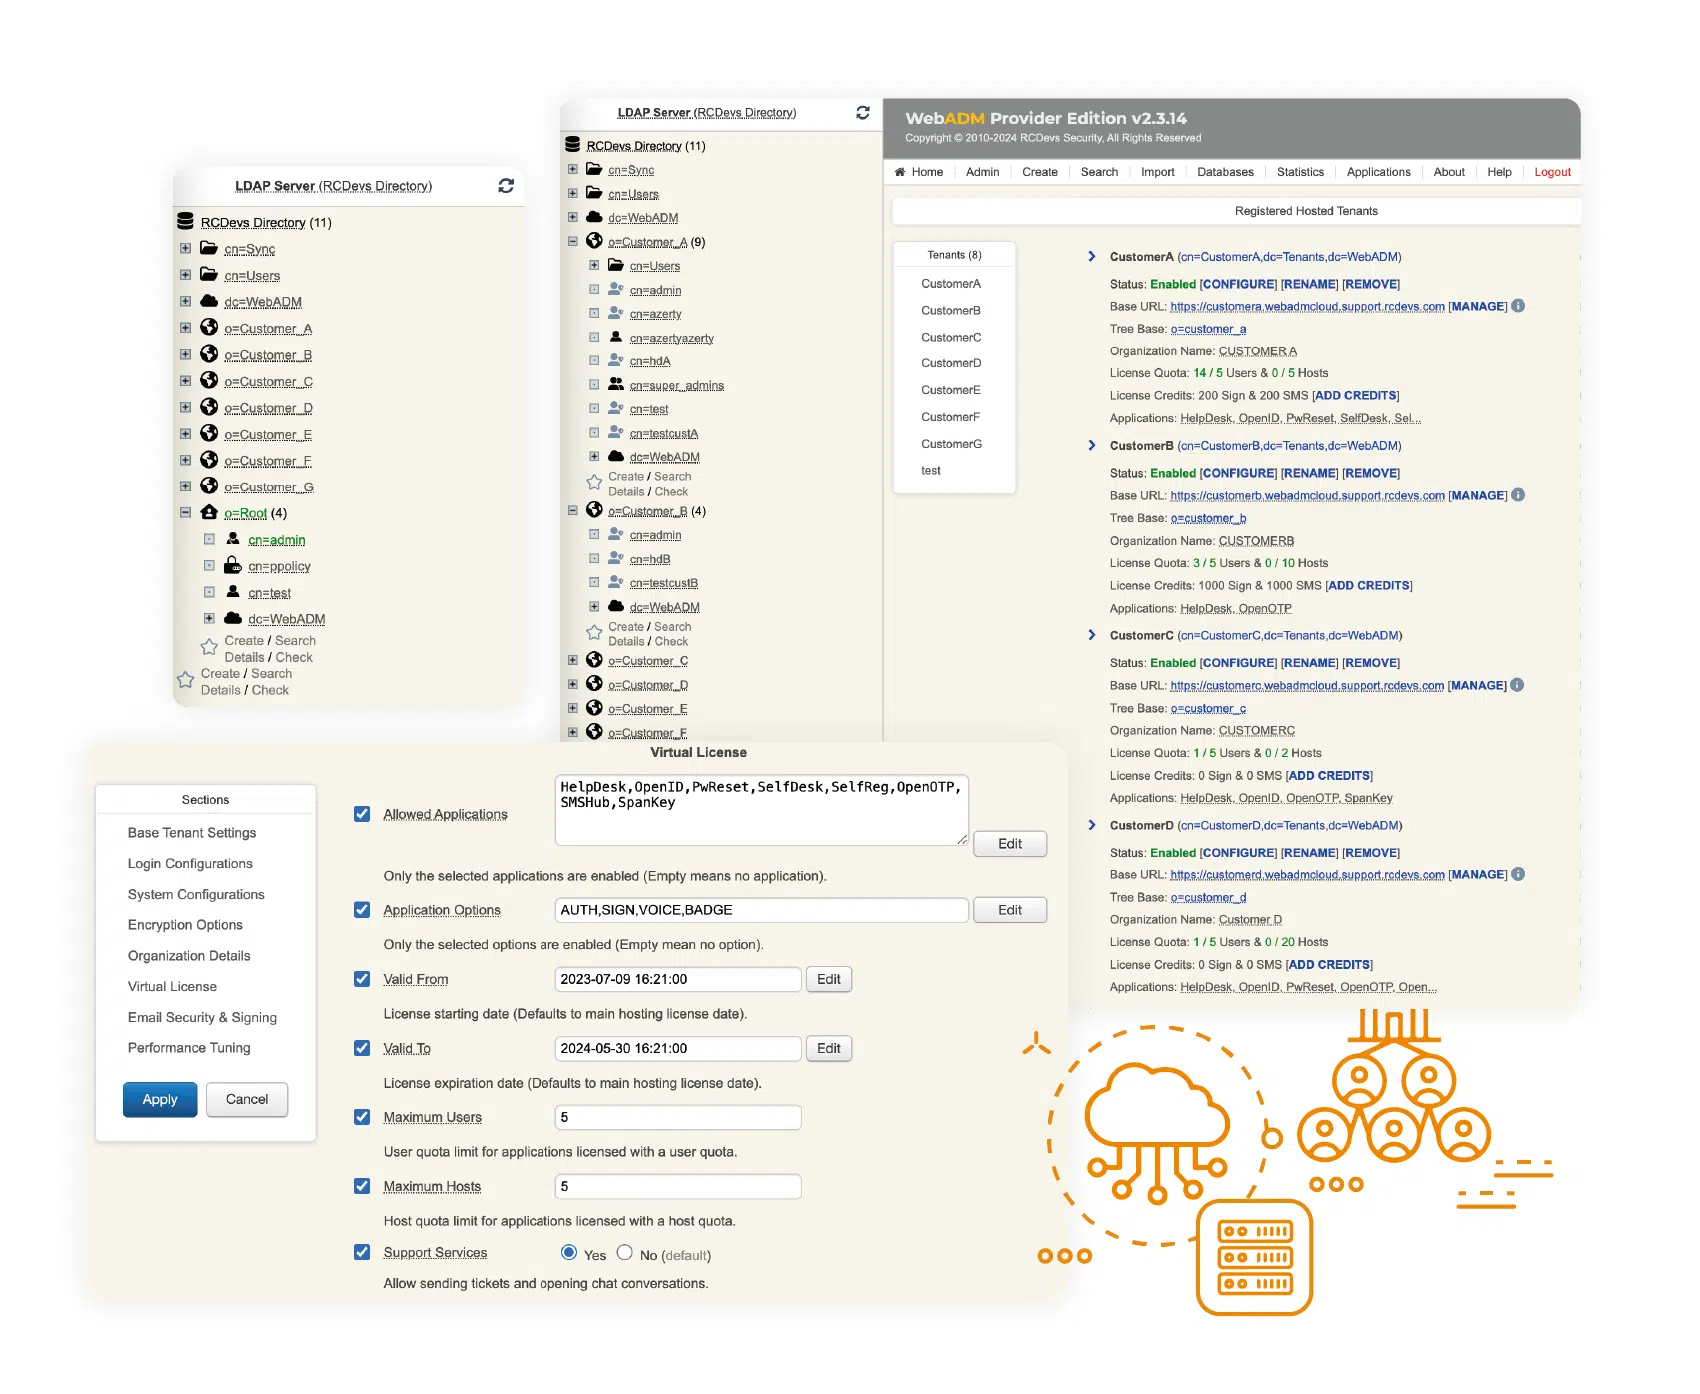Click cloud icon of dc=WebADM under Customer_A
This screenshot has width=1700, height=1394.
(x=616, y=456)
